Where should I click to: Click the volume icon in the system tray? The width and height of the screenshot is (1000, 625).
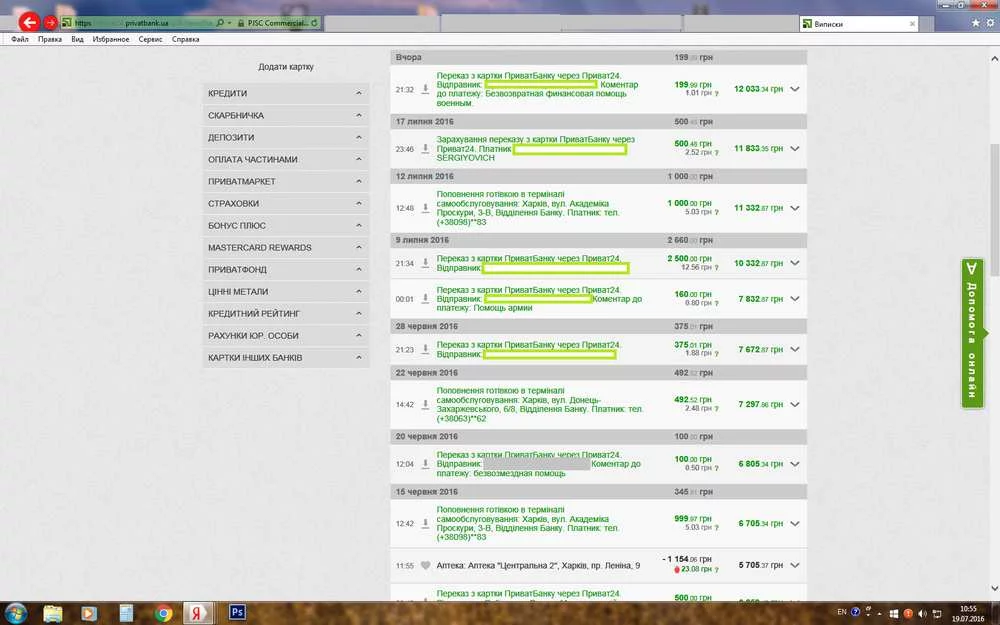click(x=922, y=614)
